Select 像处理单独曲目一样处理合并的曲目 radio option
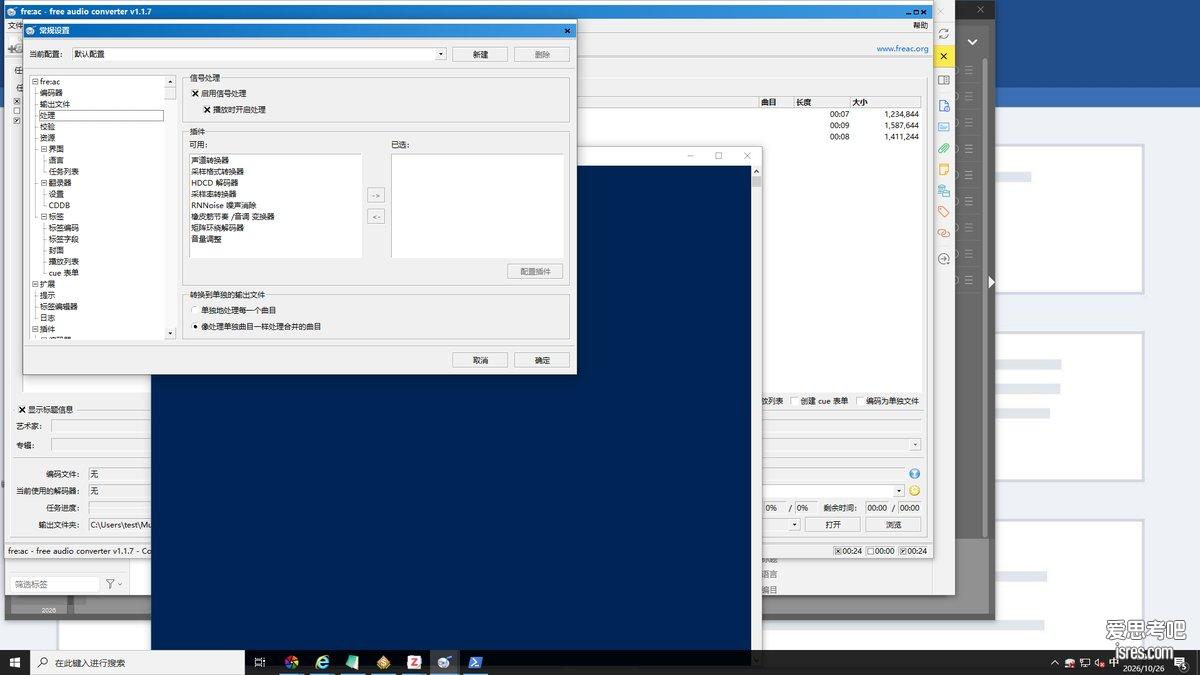The image size is (1200, 675). click(195, 327)
